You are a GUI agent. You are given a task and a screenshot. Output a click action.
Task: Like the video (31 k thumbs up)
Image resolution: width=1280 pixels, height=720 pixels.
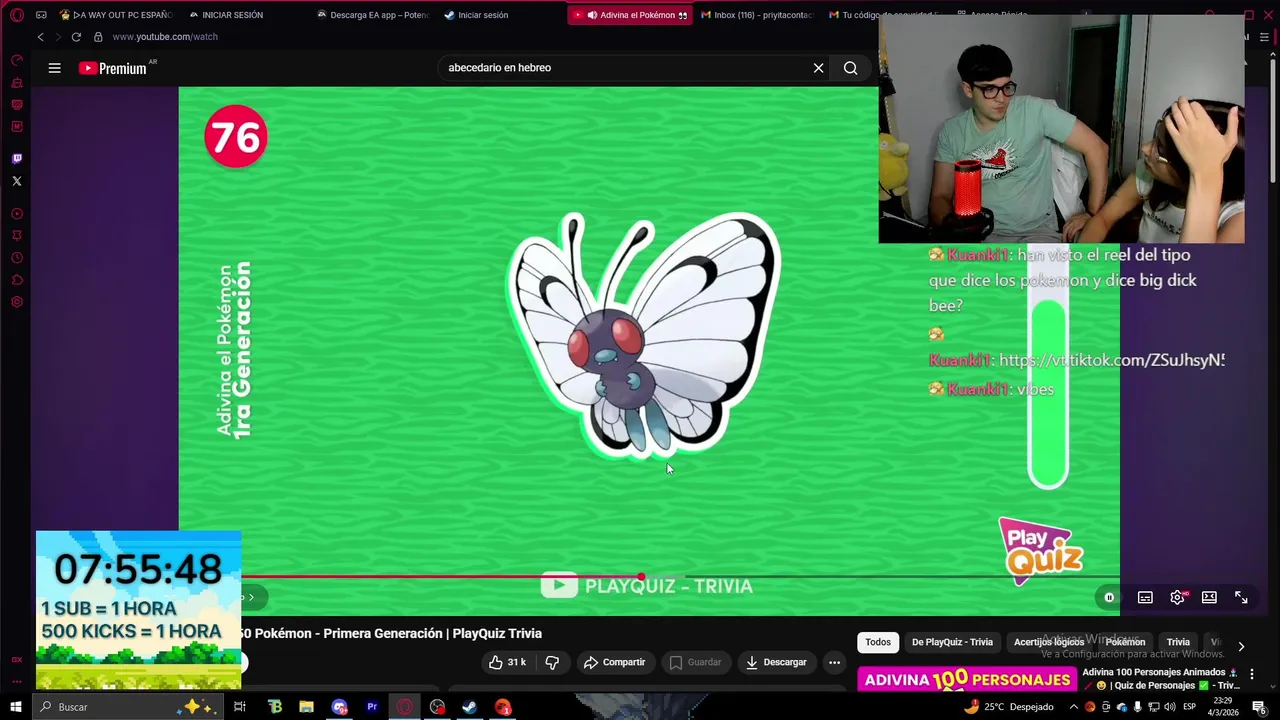click(x=507, y=662)
